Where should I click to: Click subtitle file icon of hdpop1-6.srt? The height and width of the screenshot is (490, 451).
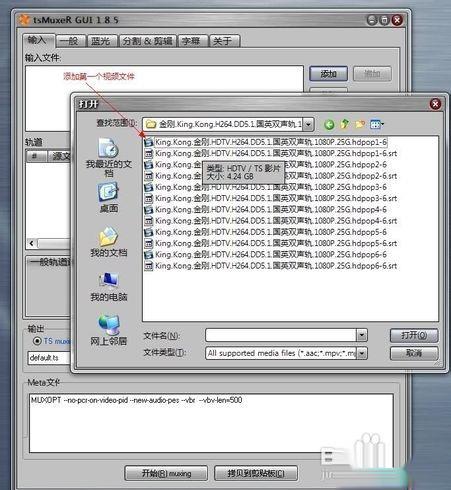point(149,154)
